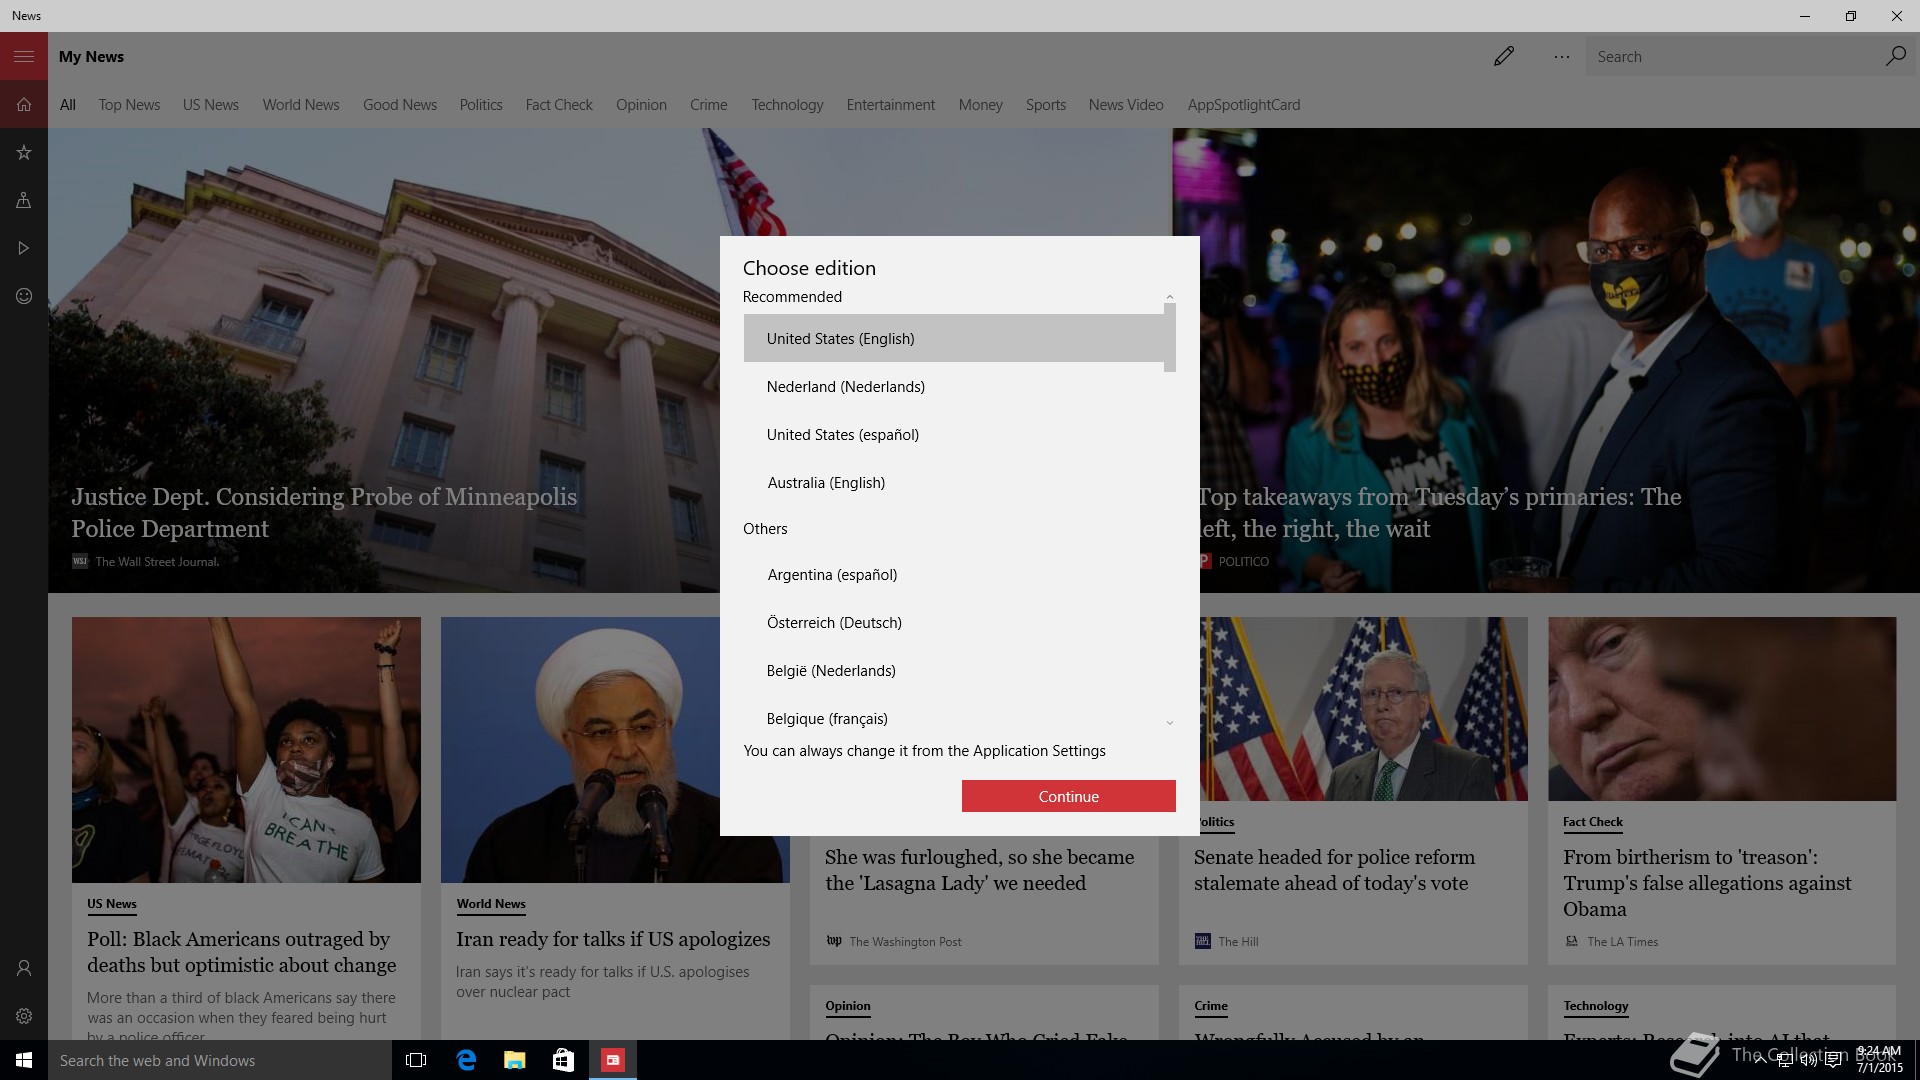Open Videos play icon in sidebar
The image size is (1920, 1080).
[x=24, y=248]
